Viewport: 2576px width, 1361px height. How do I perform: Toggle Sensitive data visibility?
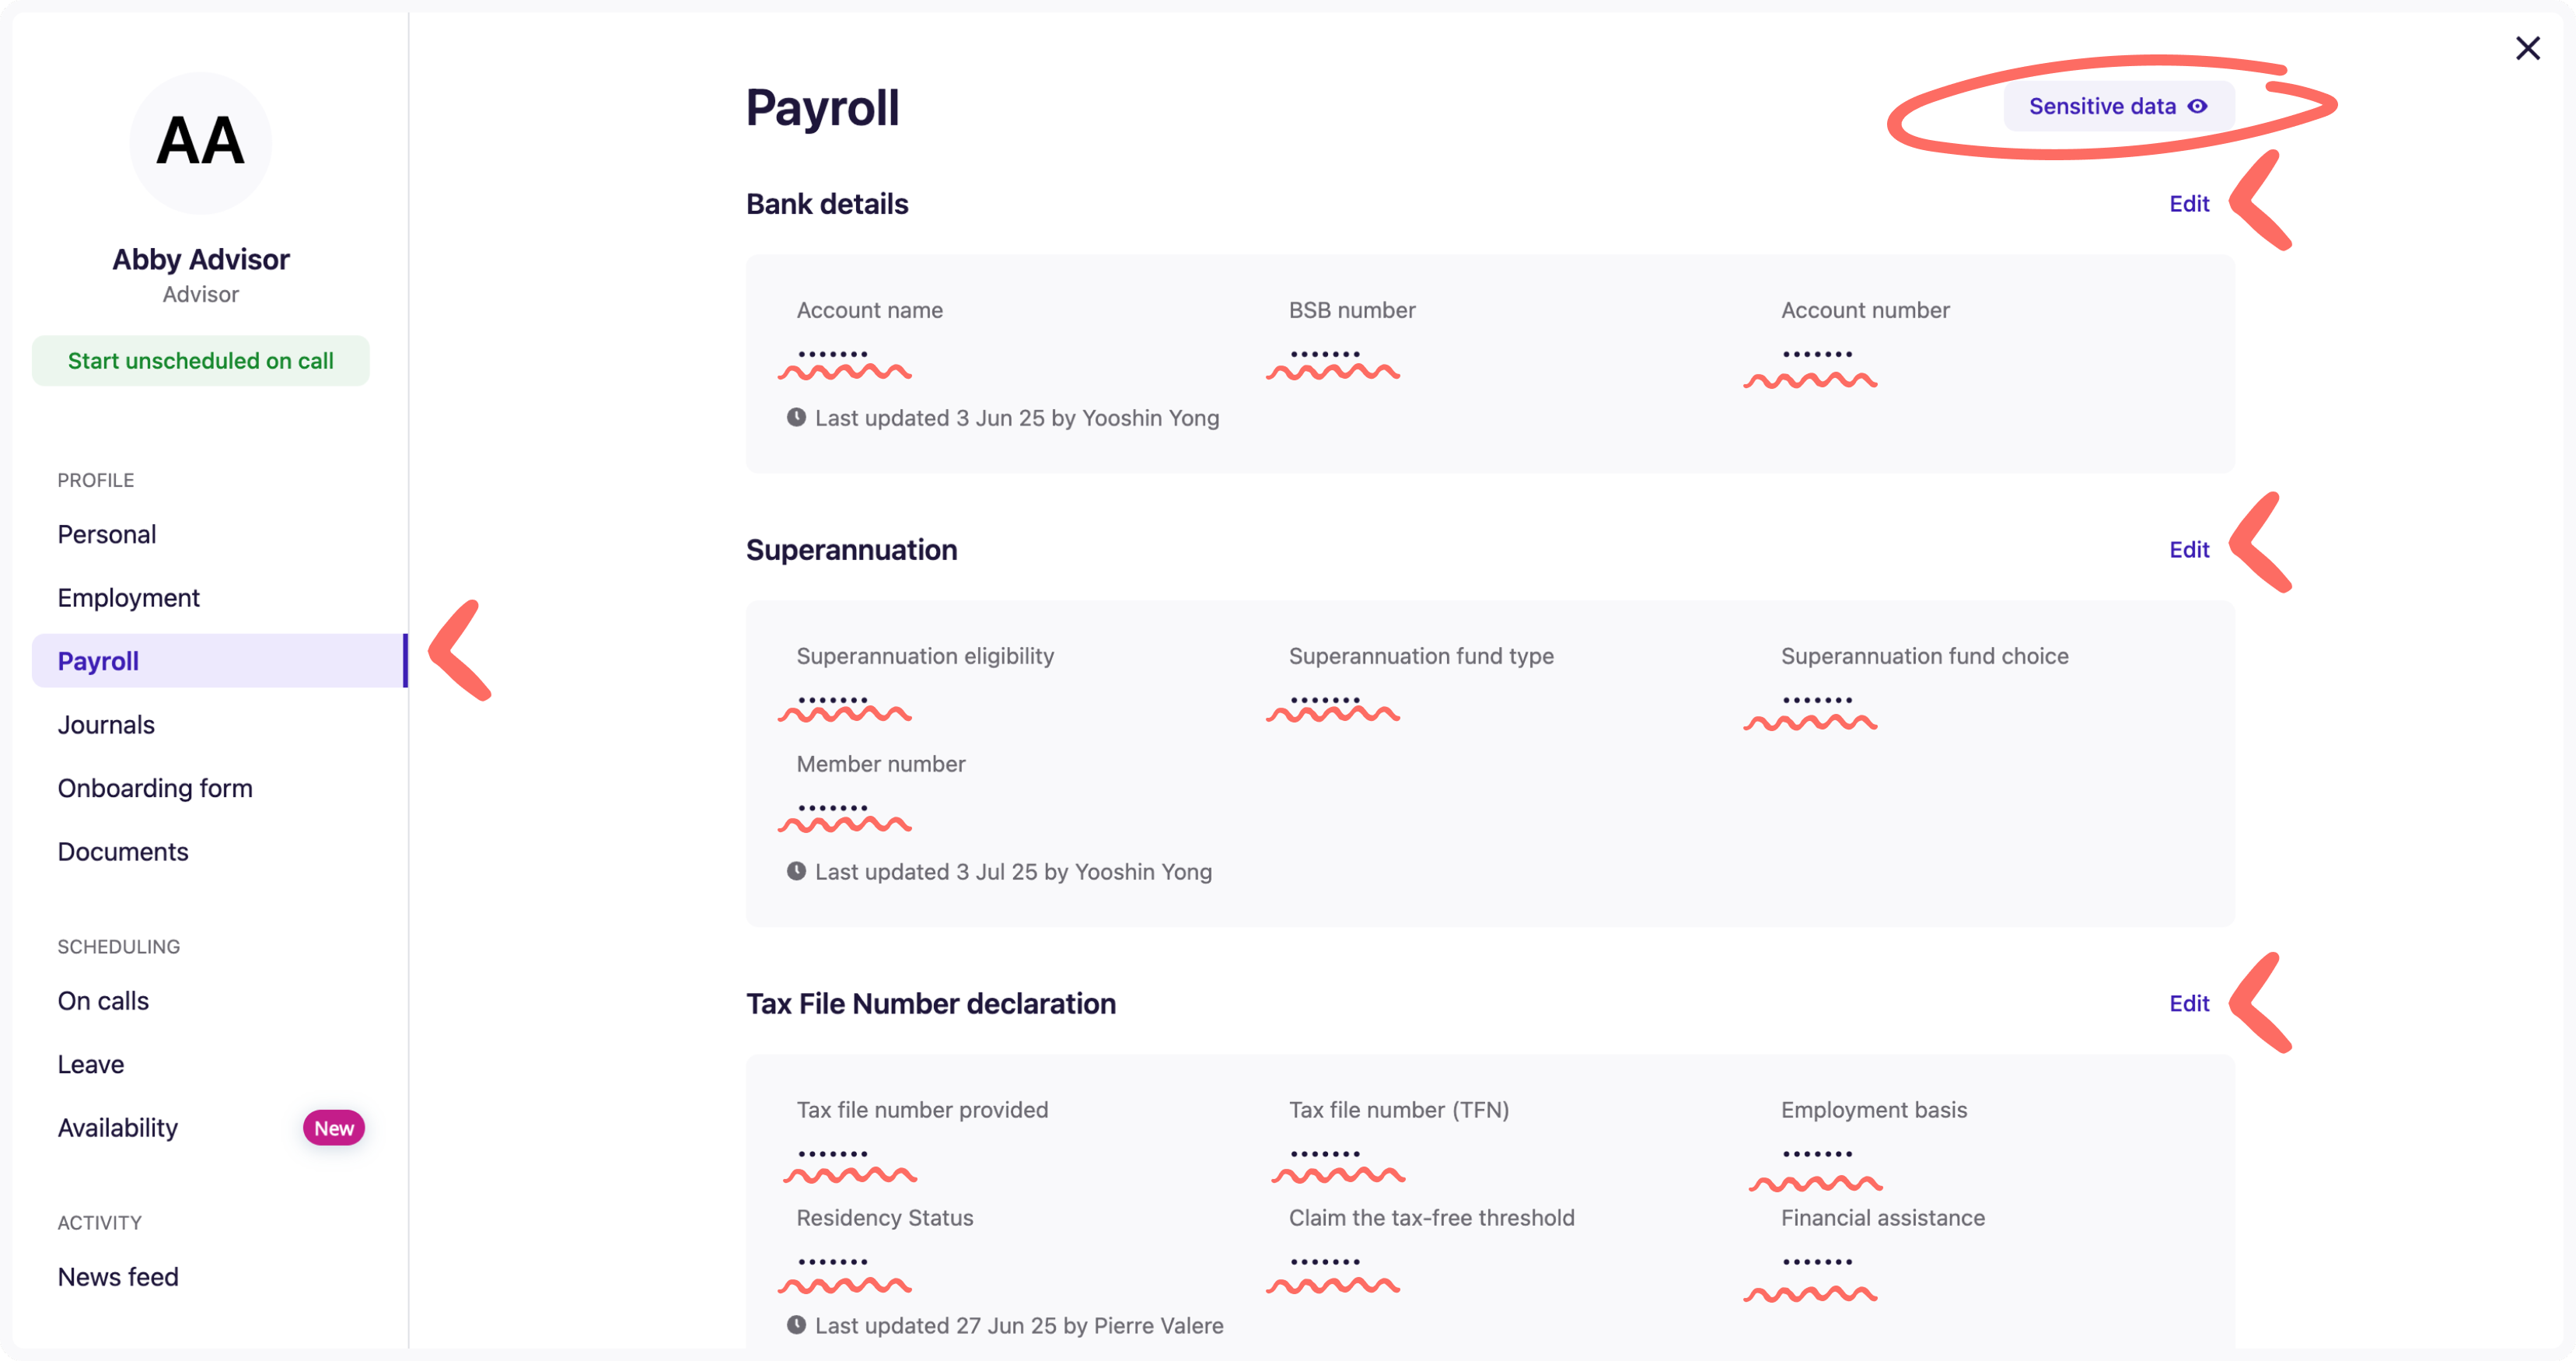coord(2117,106)
